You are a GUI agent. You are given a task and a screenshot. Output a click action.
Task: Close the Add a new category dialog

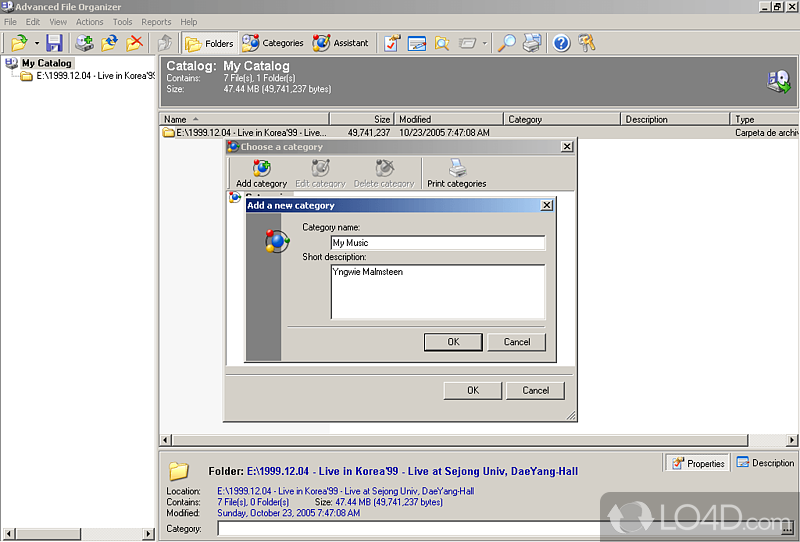(x=546, y=205)
